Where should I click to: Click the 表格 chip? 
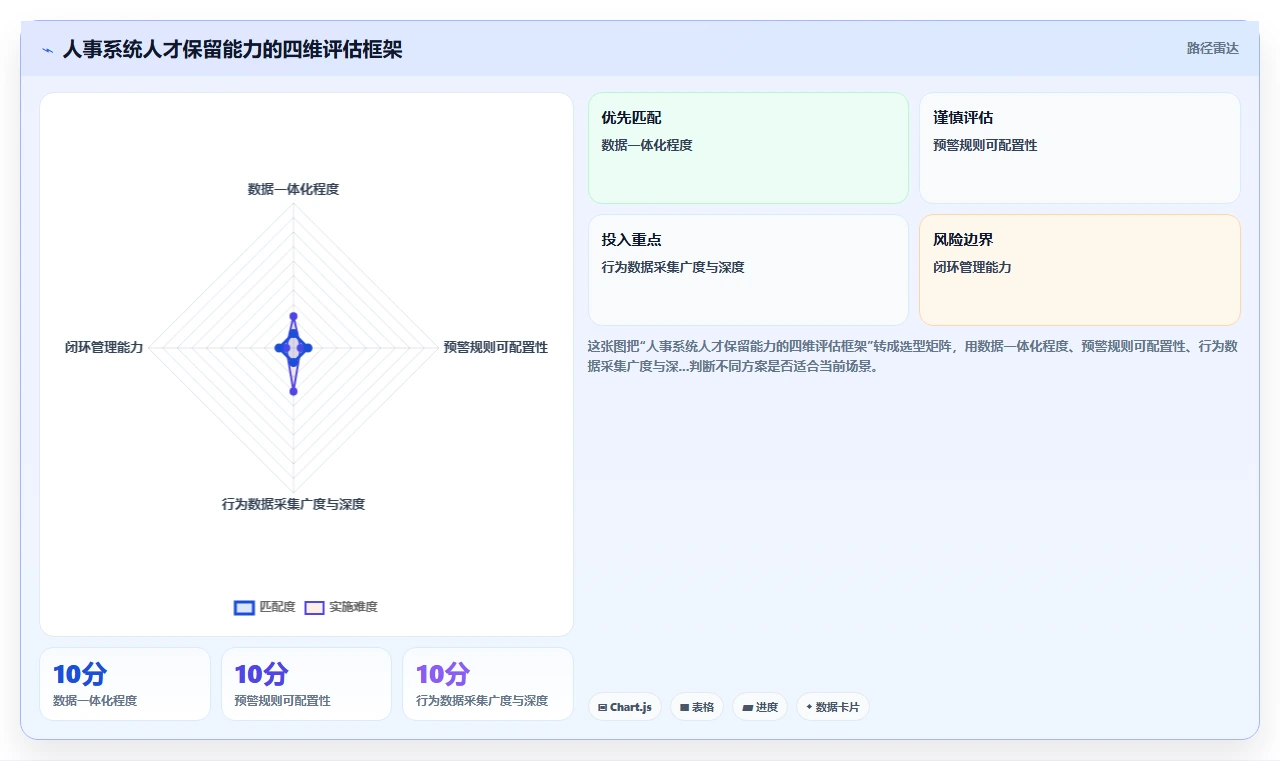(x=697, y=707)
